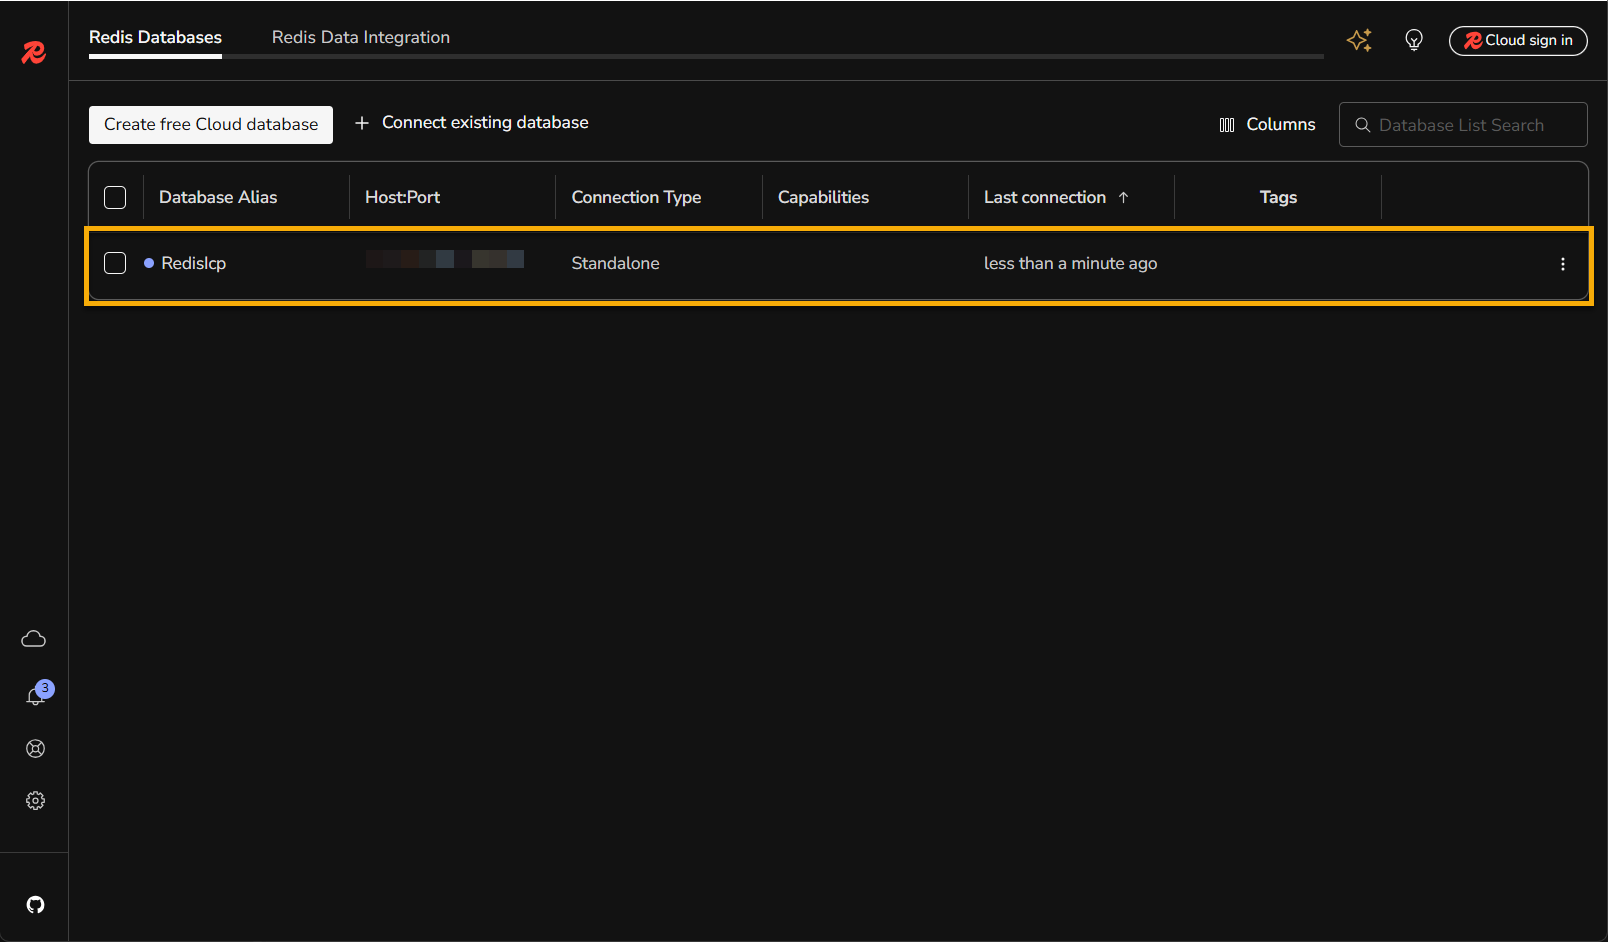Image resolution: width=1608 pixels, height=942 pixels.
Task: Open settings gear icon in sidebar
Action: [35, 801]
